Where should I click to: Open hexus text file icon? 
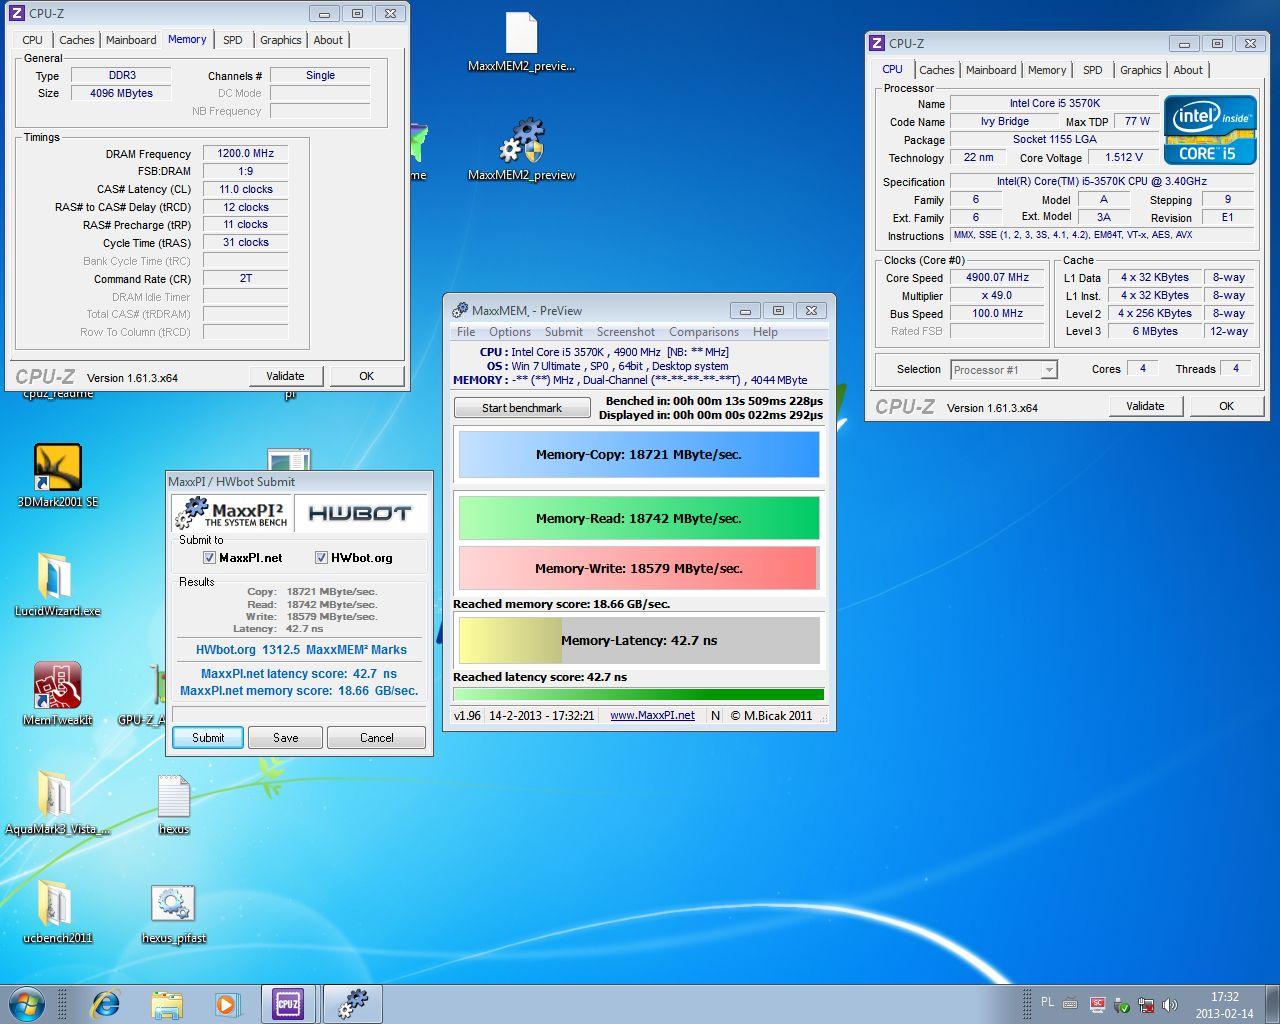pos(174,802)
